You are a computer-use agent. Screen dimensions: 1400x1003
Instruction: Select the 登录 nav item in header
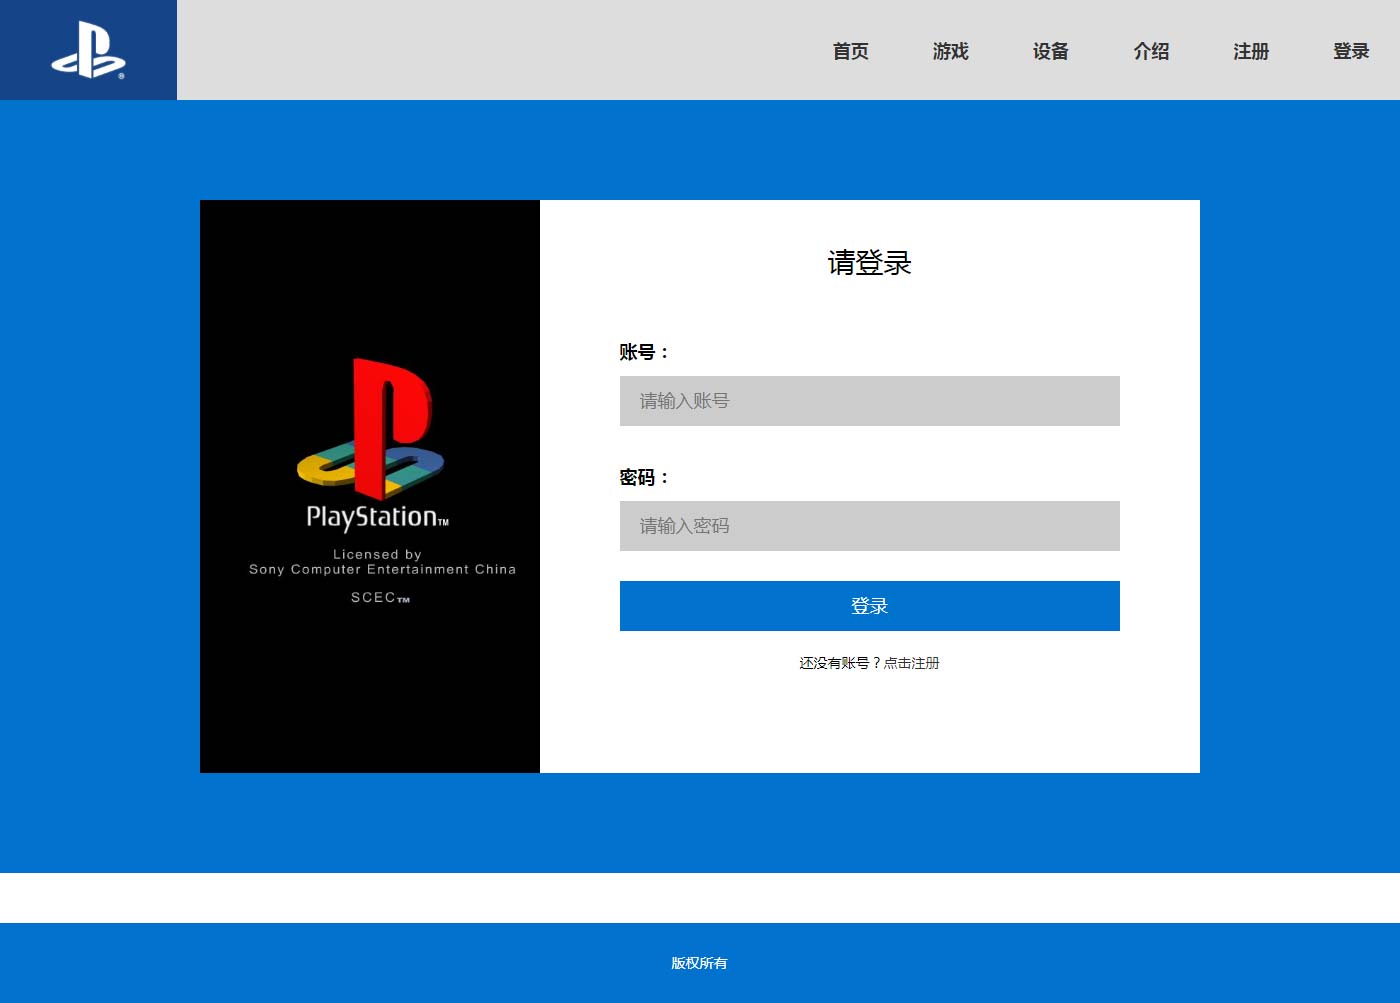(x=1351, y=51)
